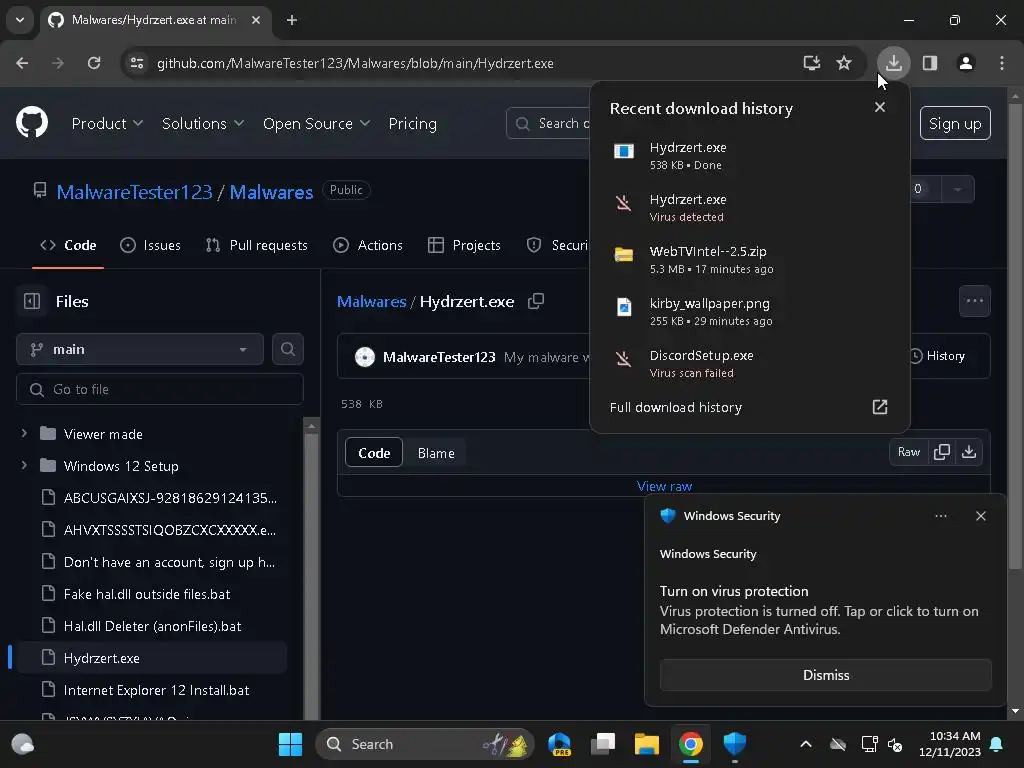Open Windows Start menu

point(290,744)
